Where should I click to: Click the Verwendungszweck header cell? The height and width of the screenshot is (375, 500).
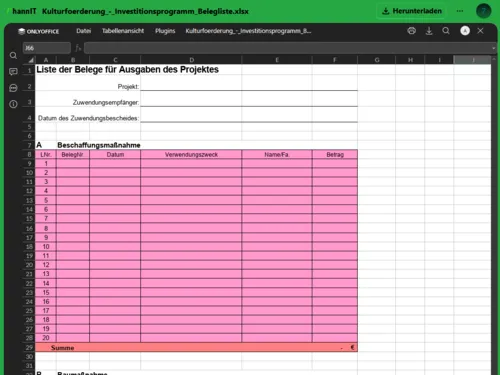pyautogui.click(x=191, y=155)
